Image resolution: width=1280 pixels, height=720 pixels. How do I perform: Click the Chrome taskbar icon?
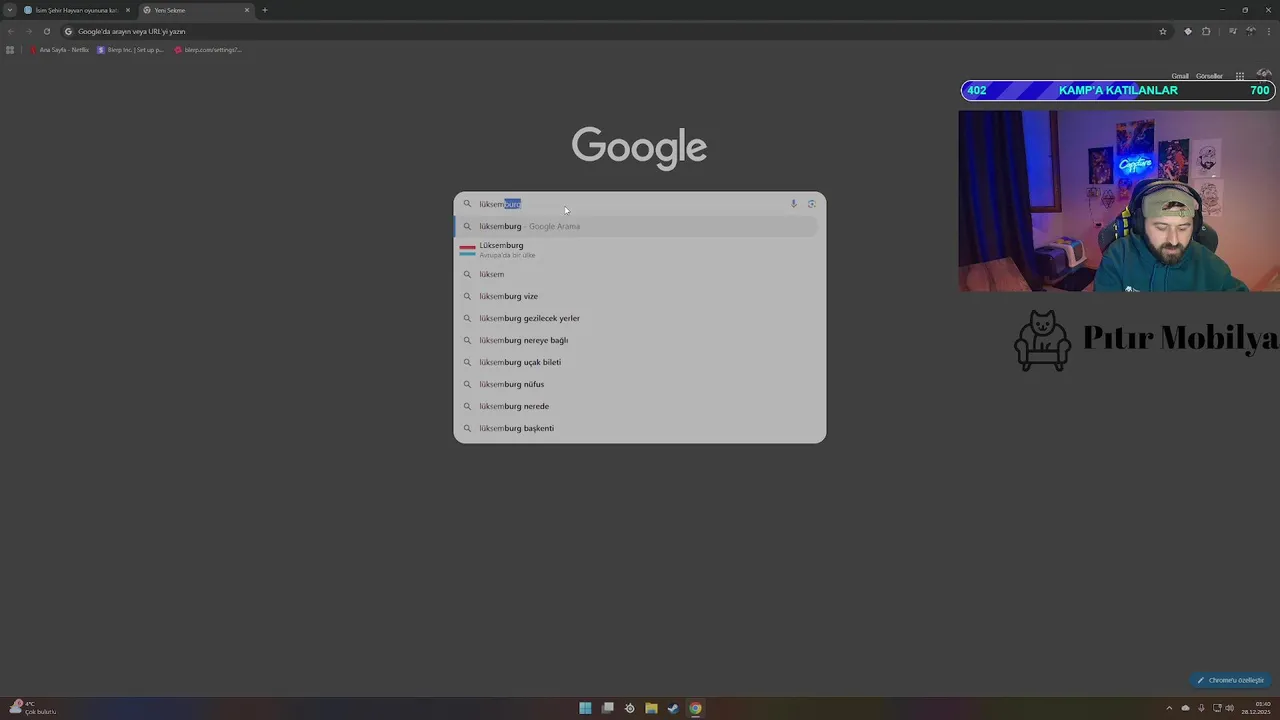point(695,708)
